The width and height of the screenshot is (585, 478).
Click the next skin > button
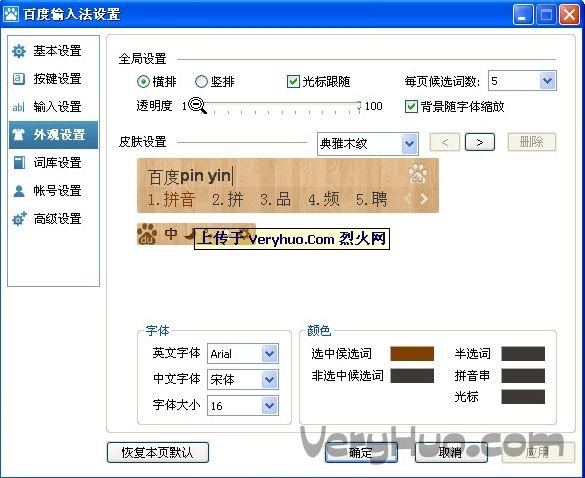(x=480, y=142)
